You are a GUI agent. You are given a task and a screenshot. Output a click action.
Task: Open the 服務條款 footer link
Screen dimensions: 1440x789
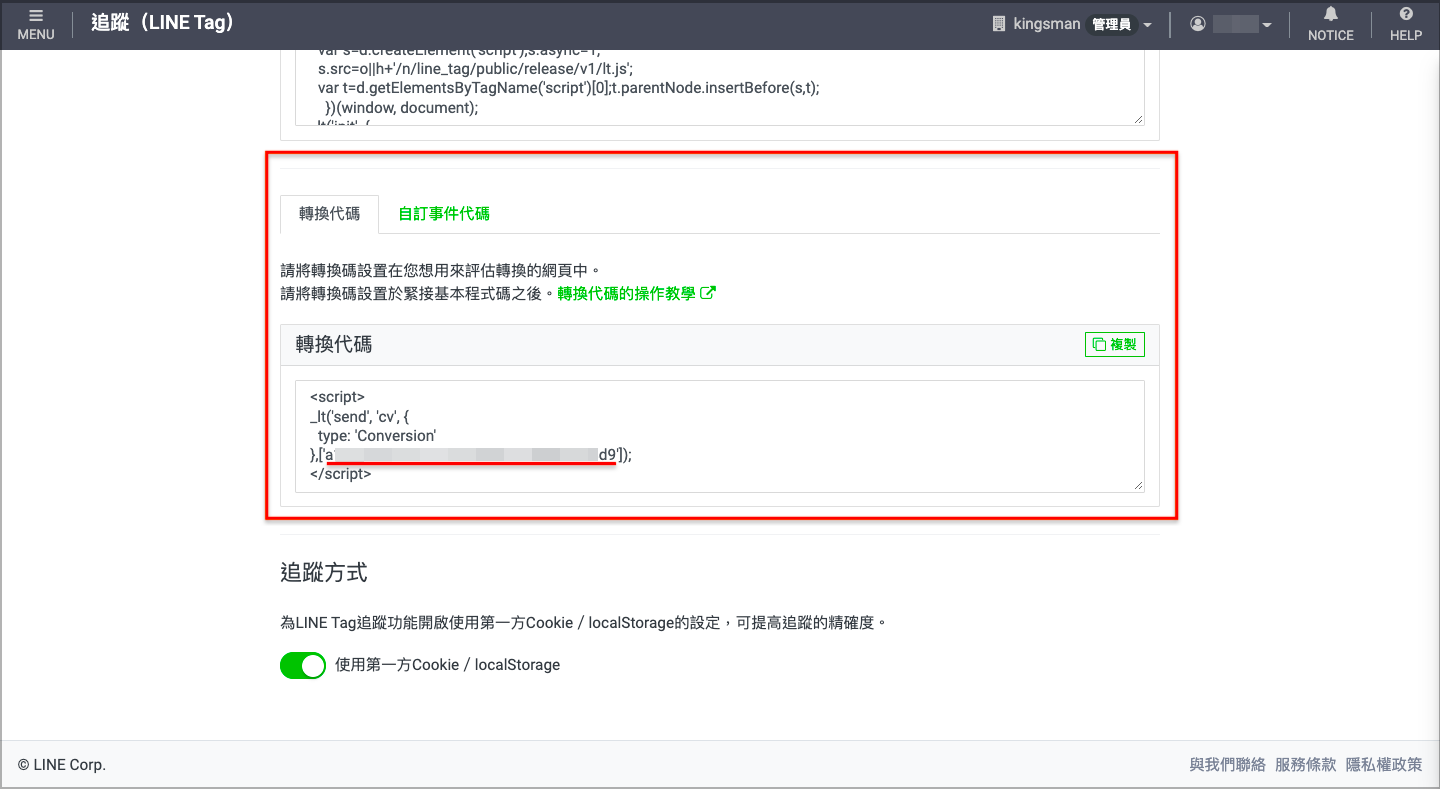click(1305, 765)
